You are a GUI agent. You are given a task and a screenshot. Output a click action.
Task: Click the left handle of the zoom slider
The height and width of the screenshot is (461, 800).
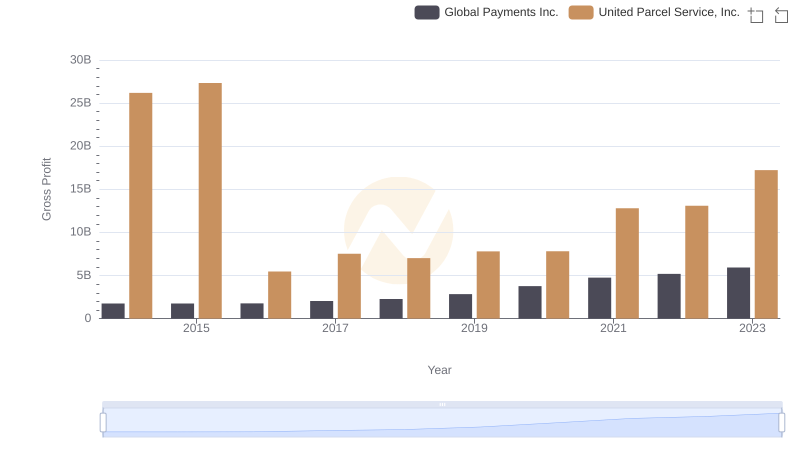(x=103, y=423)
